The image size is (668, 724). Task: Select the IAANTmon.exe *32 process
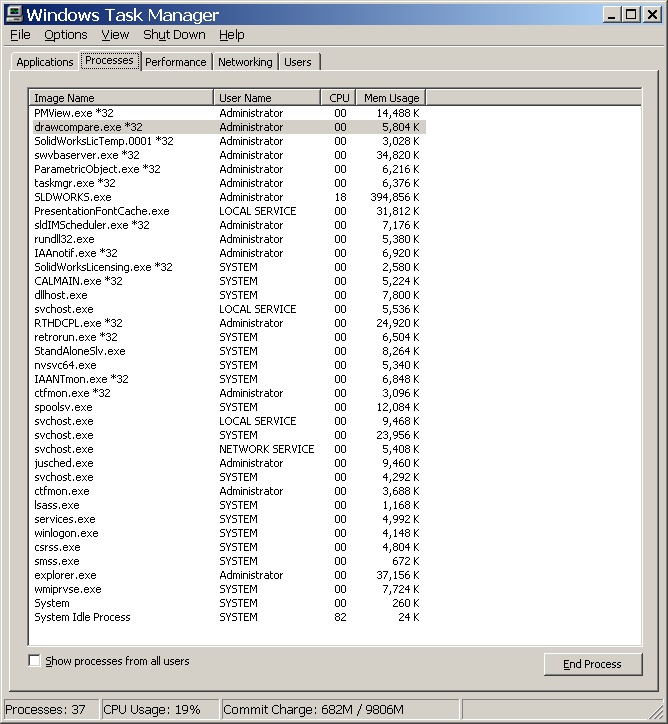[x=229, y=379]
